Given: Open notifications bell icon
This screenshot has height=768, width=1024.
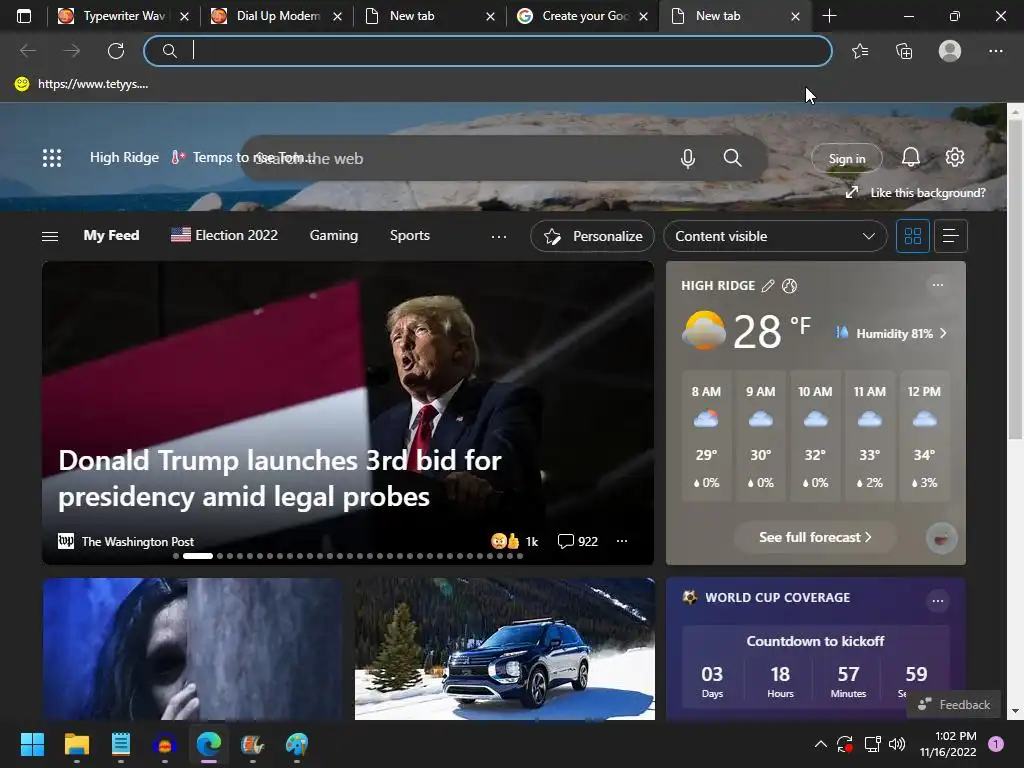Looking at the screenshot, I should pos(911,157).
